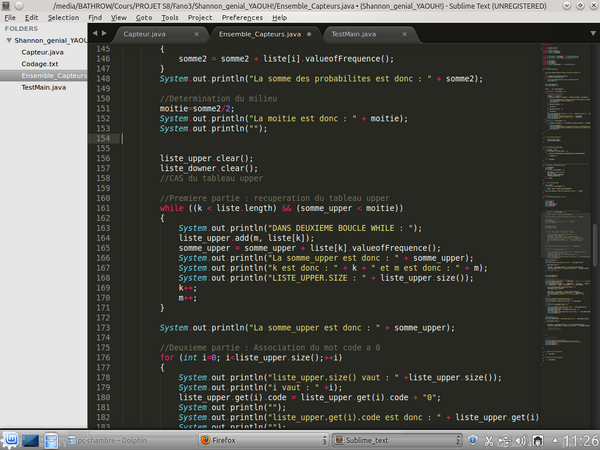Image resolution: width=600 pixels, height=450 pixels.
Task: Click the Firefox icon in taskbar
Action: click(x=205, y=440)
